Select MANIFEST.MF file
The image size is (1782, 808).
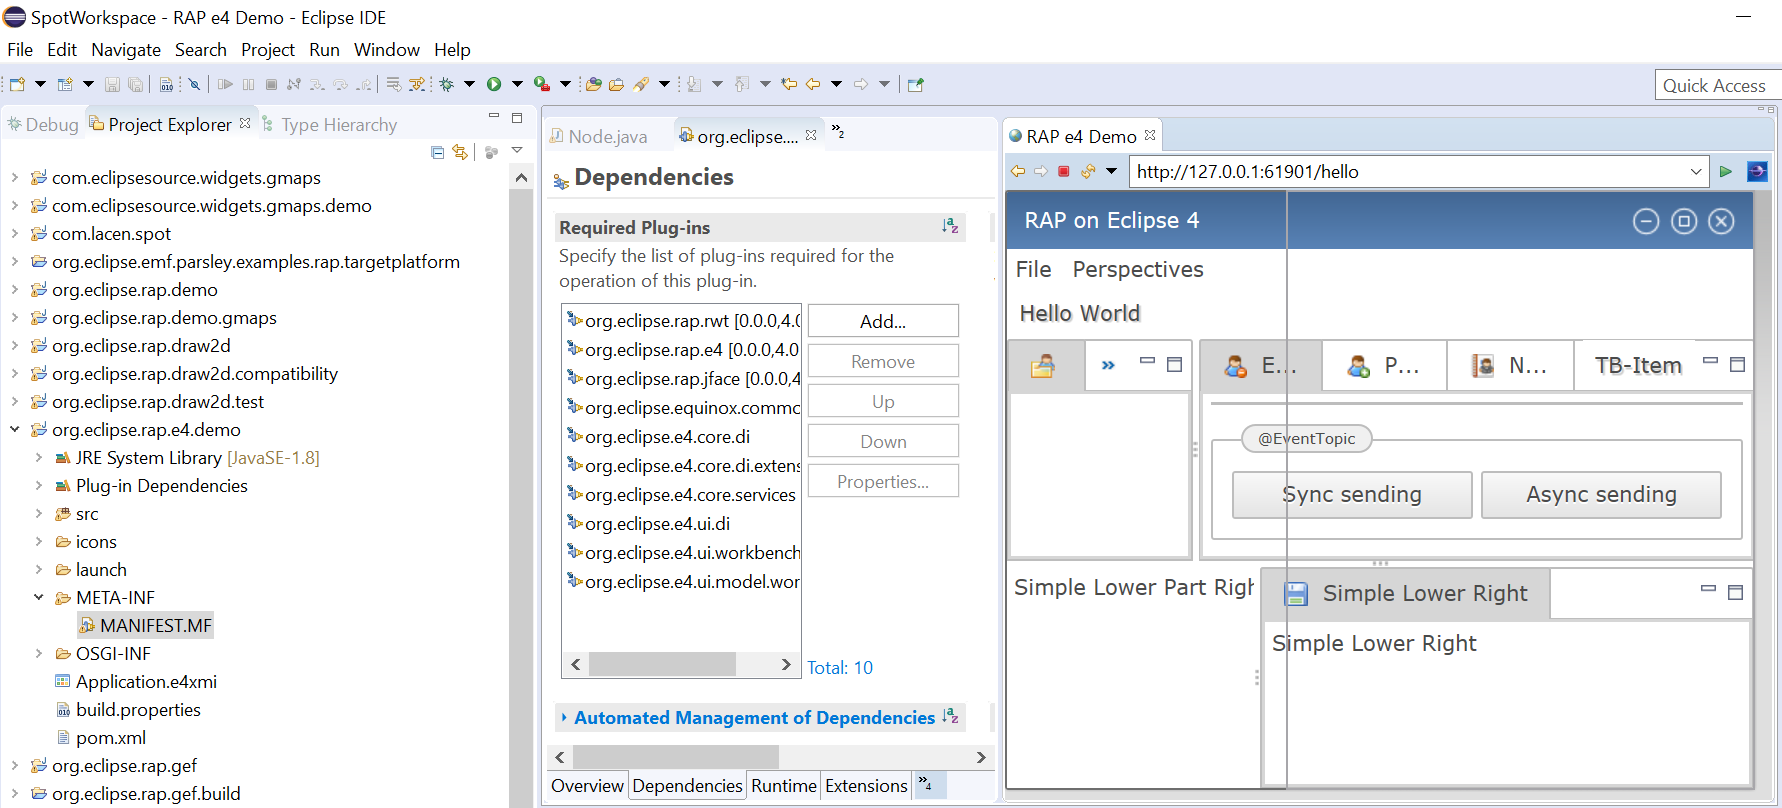click(x=146, y=626)
